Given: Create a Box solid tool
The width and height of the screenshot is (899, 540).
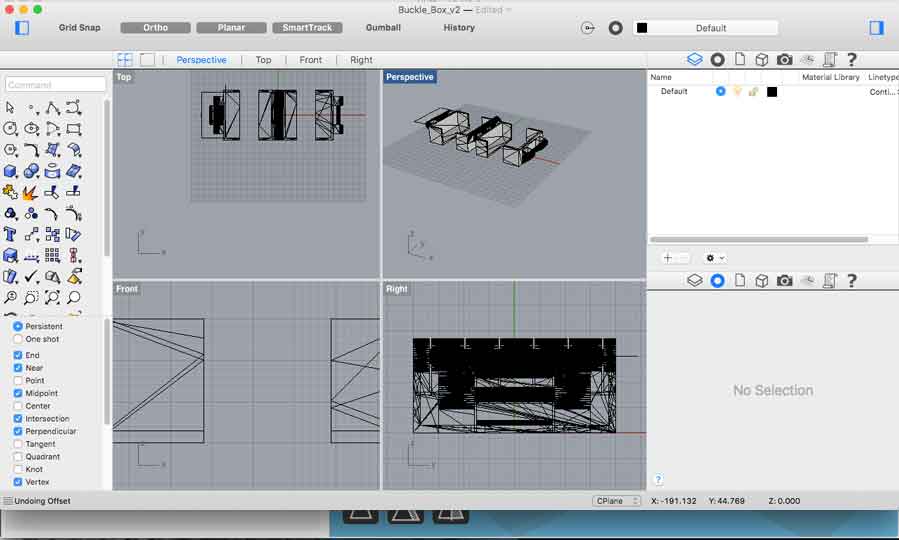Looking at the screenshot, I should click(10, 171).
